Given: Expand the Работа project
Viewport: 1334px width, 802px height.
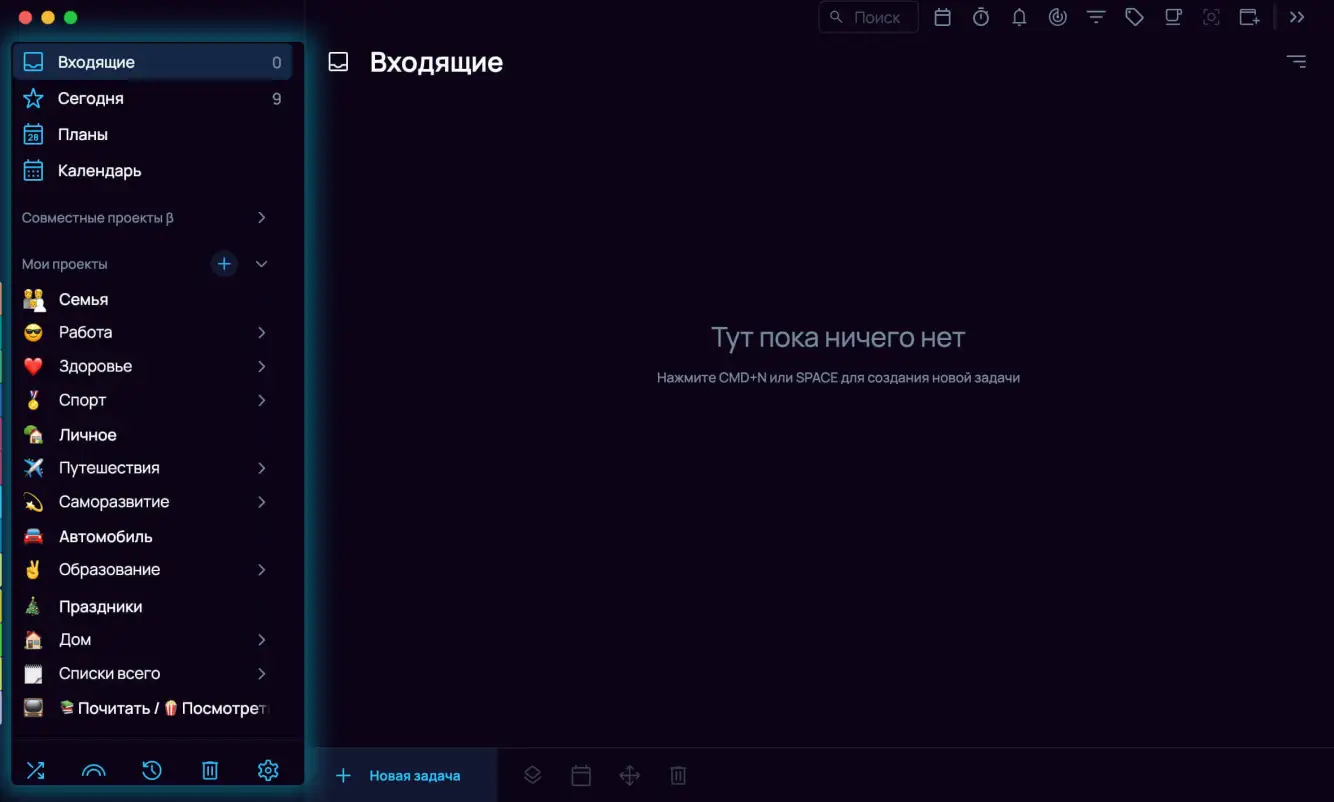Looking at the screenshot, I should (261, 332).
